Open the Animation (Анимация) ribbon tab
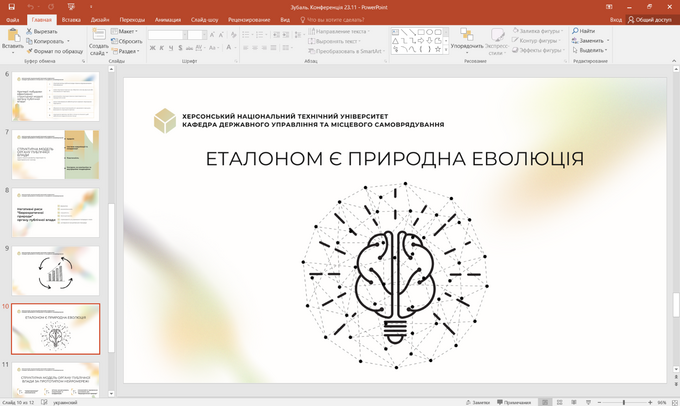This screenshot has height=406, width=680. point(169,19)
